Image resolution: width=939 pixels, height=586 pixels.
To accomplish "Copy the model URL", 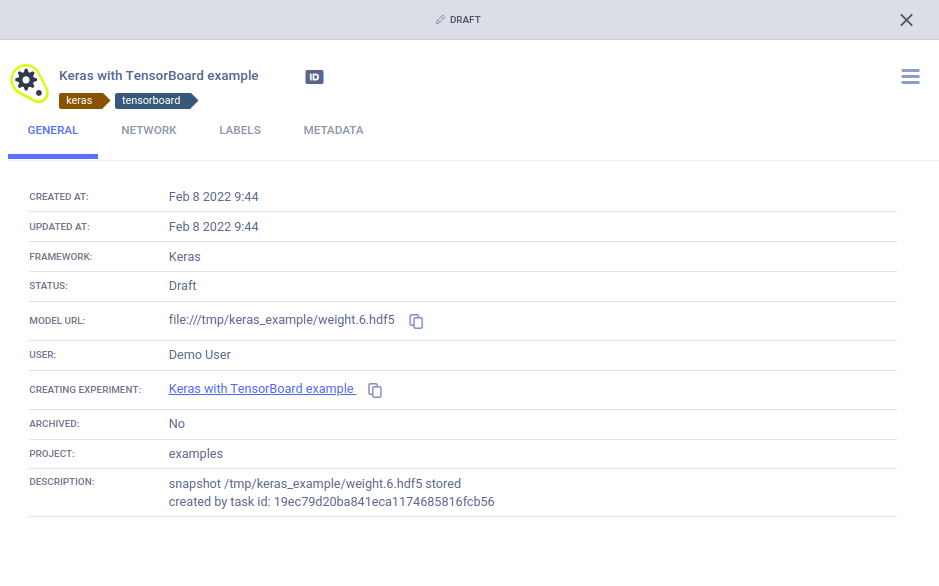I will click(417, 321).
